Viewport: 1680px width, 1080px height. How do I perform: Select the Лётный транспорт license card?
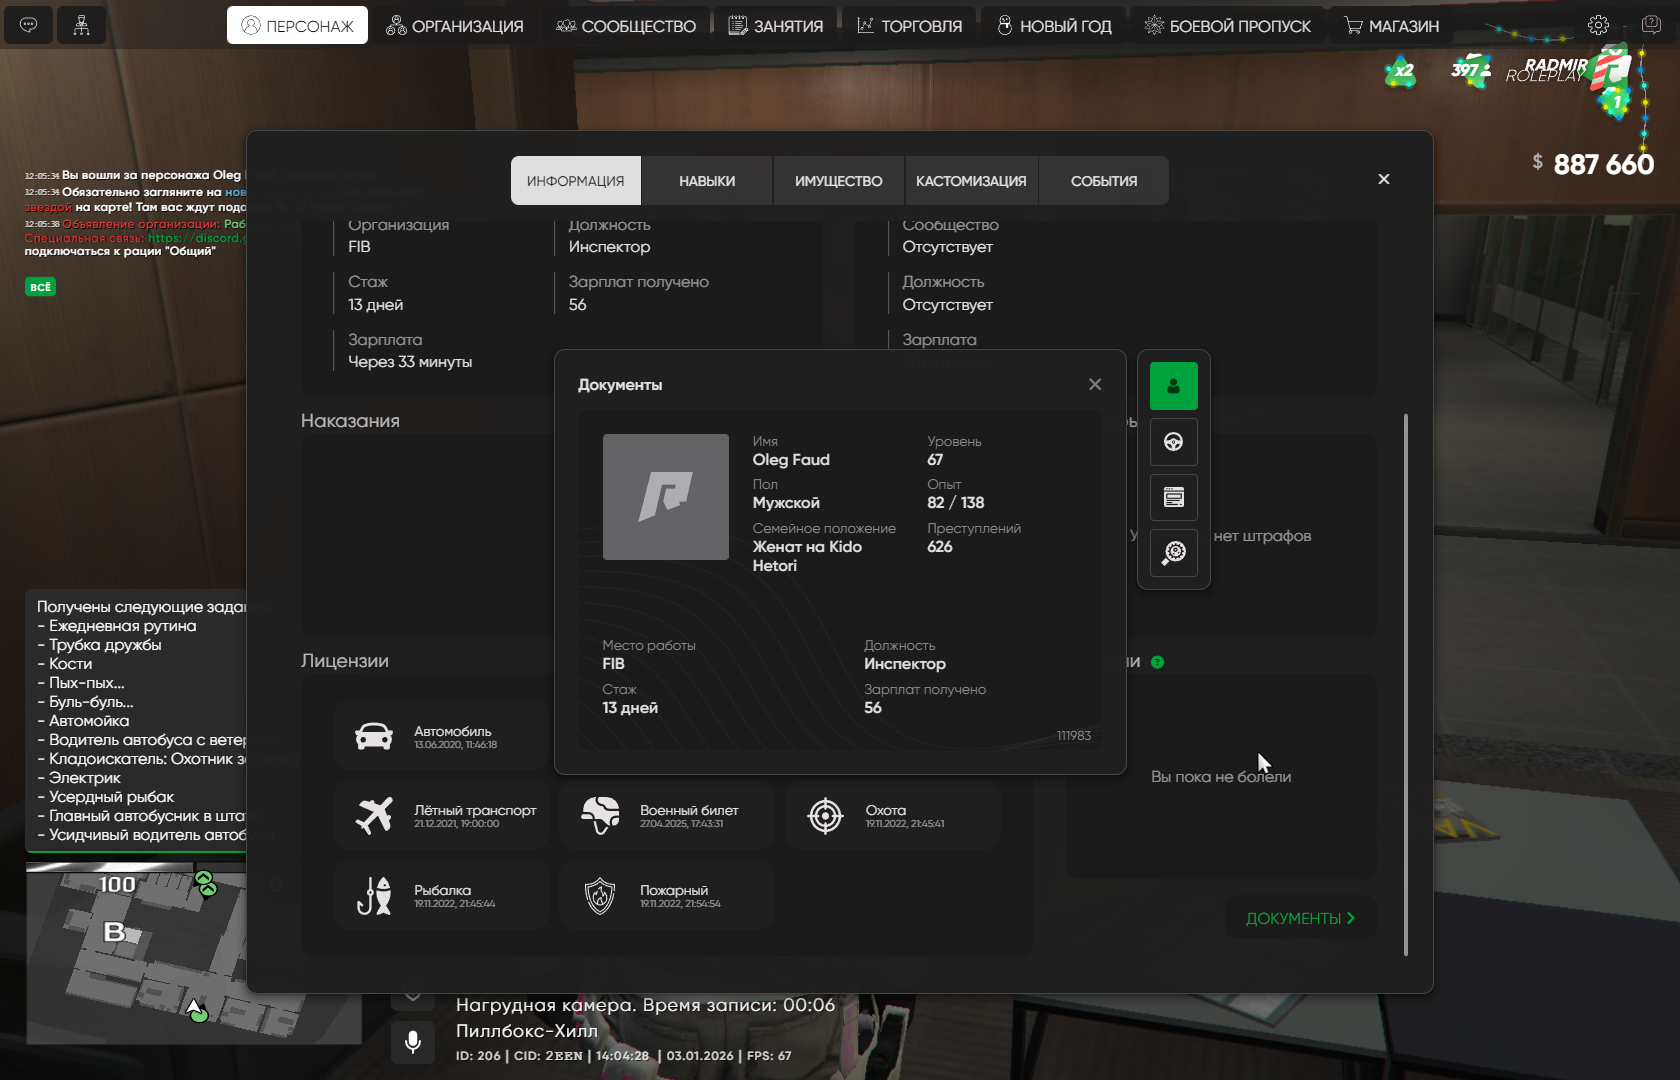coord(441,816)
